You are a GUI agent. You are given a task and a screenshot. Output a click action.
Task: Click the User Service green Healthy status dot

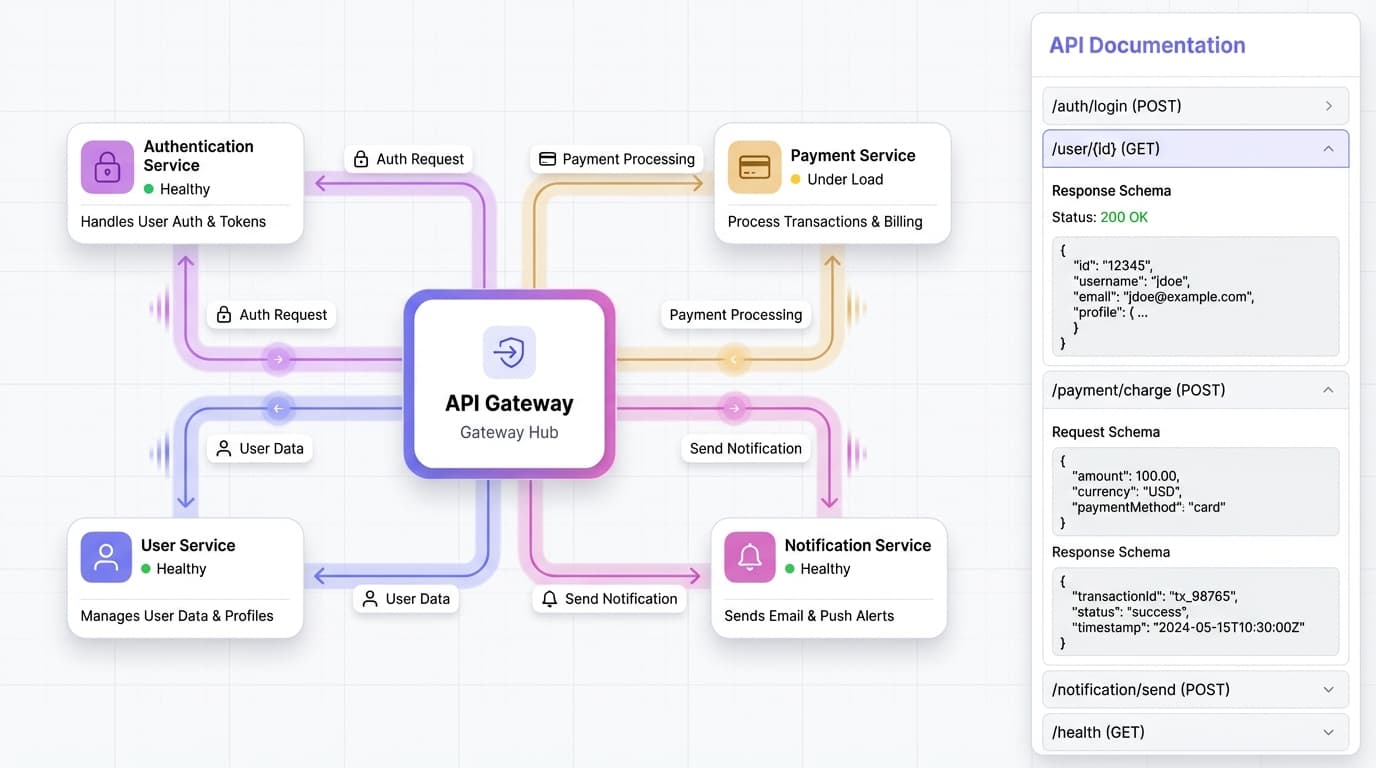click(146, 569)
